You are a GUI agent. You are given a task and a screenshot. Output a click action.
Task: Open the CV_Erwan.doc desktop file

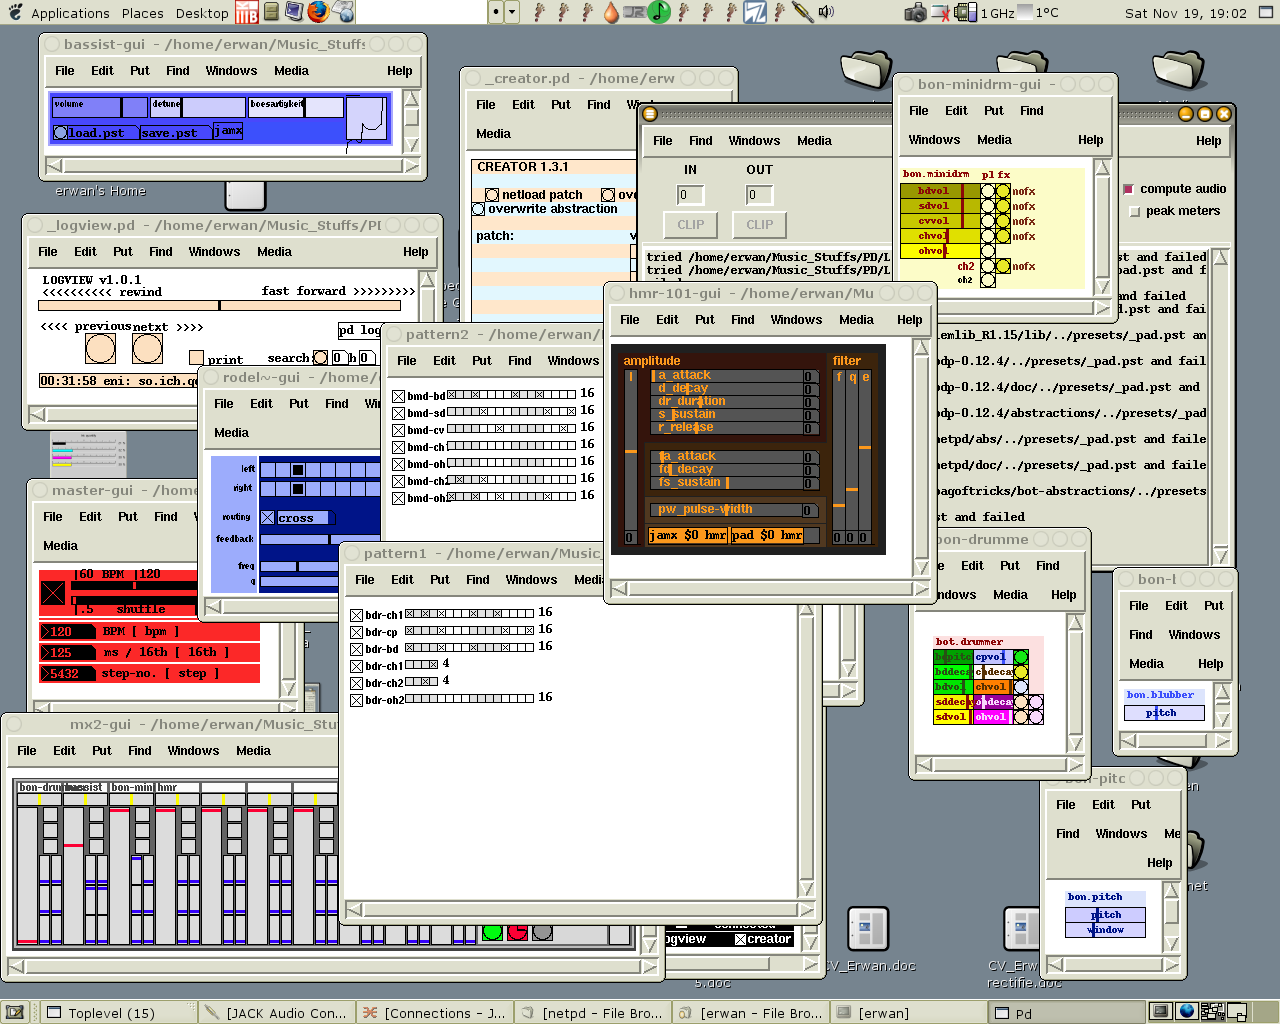[868, 930]
